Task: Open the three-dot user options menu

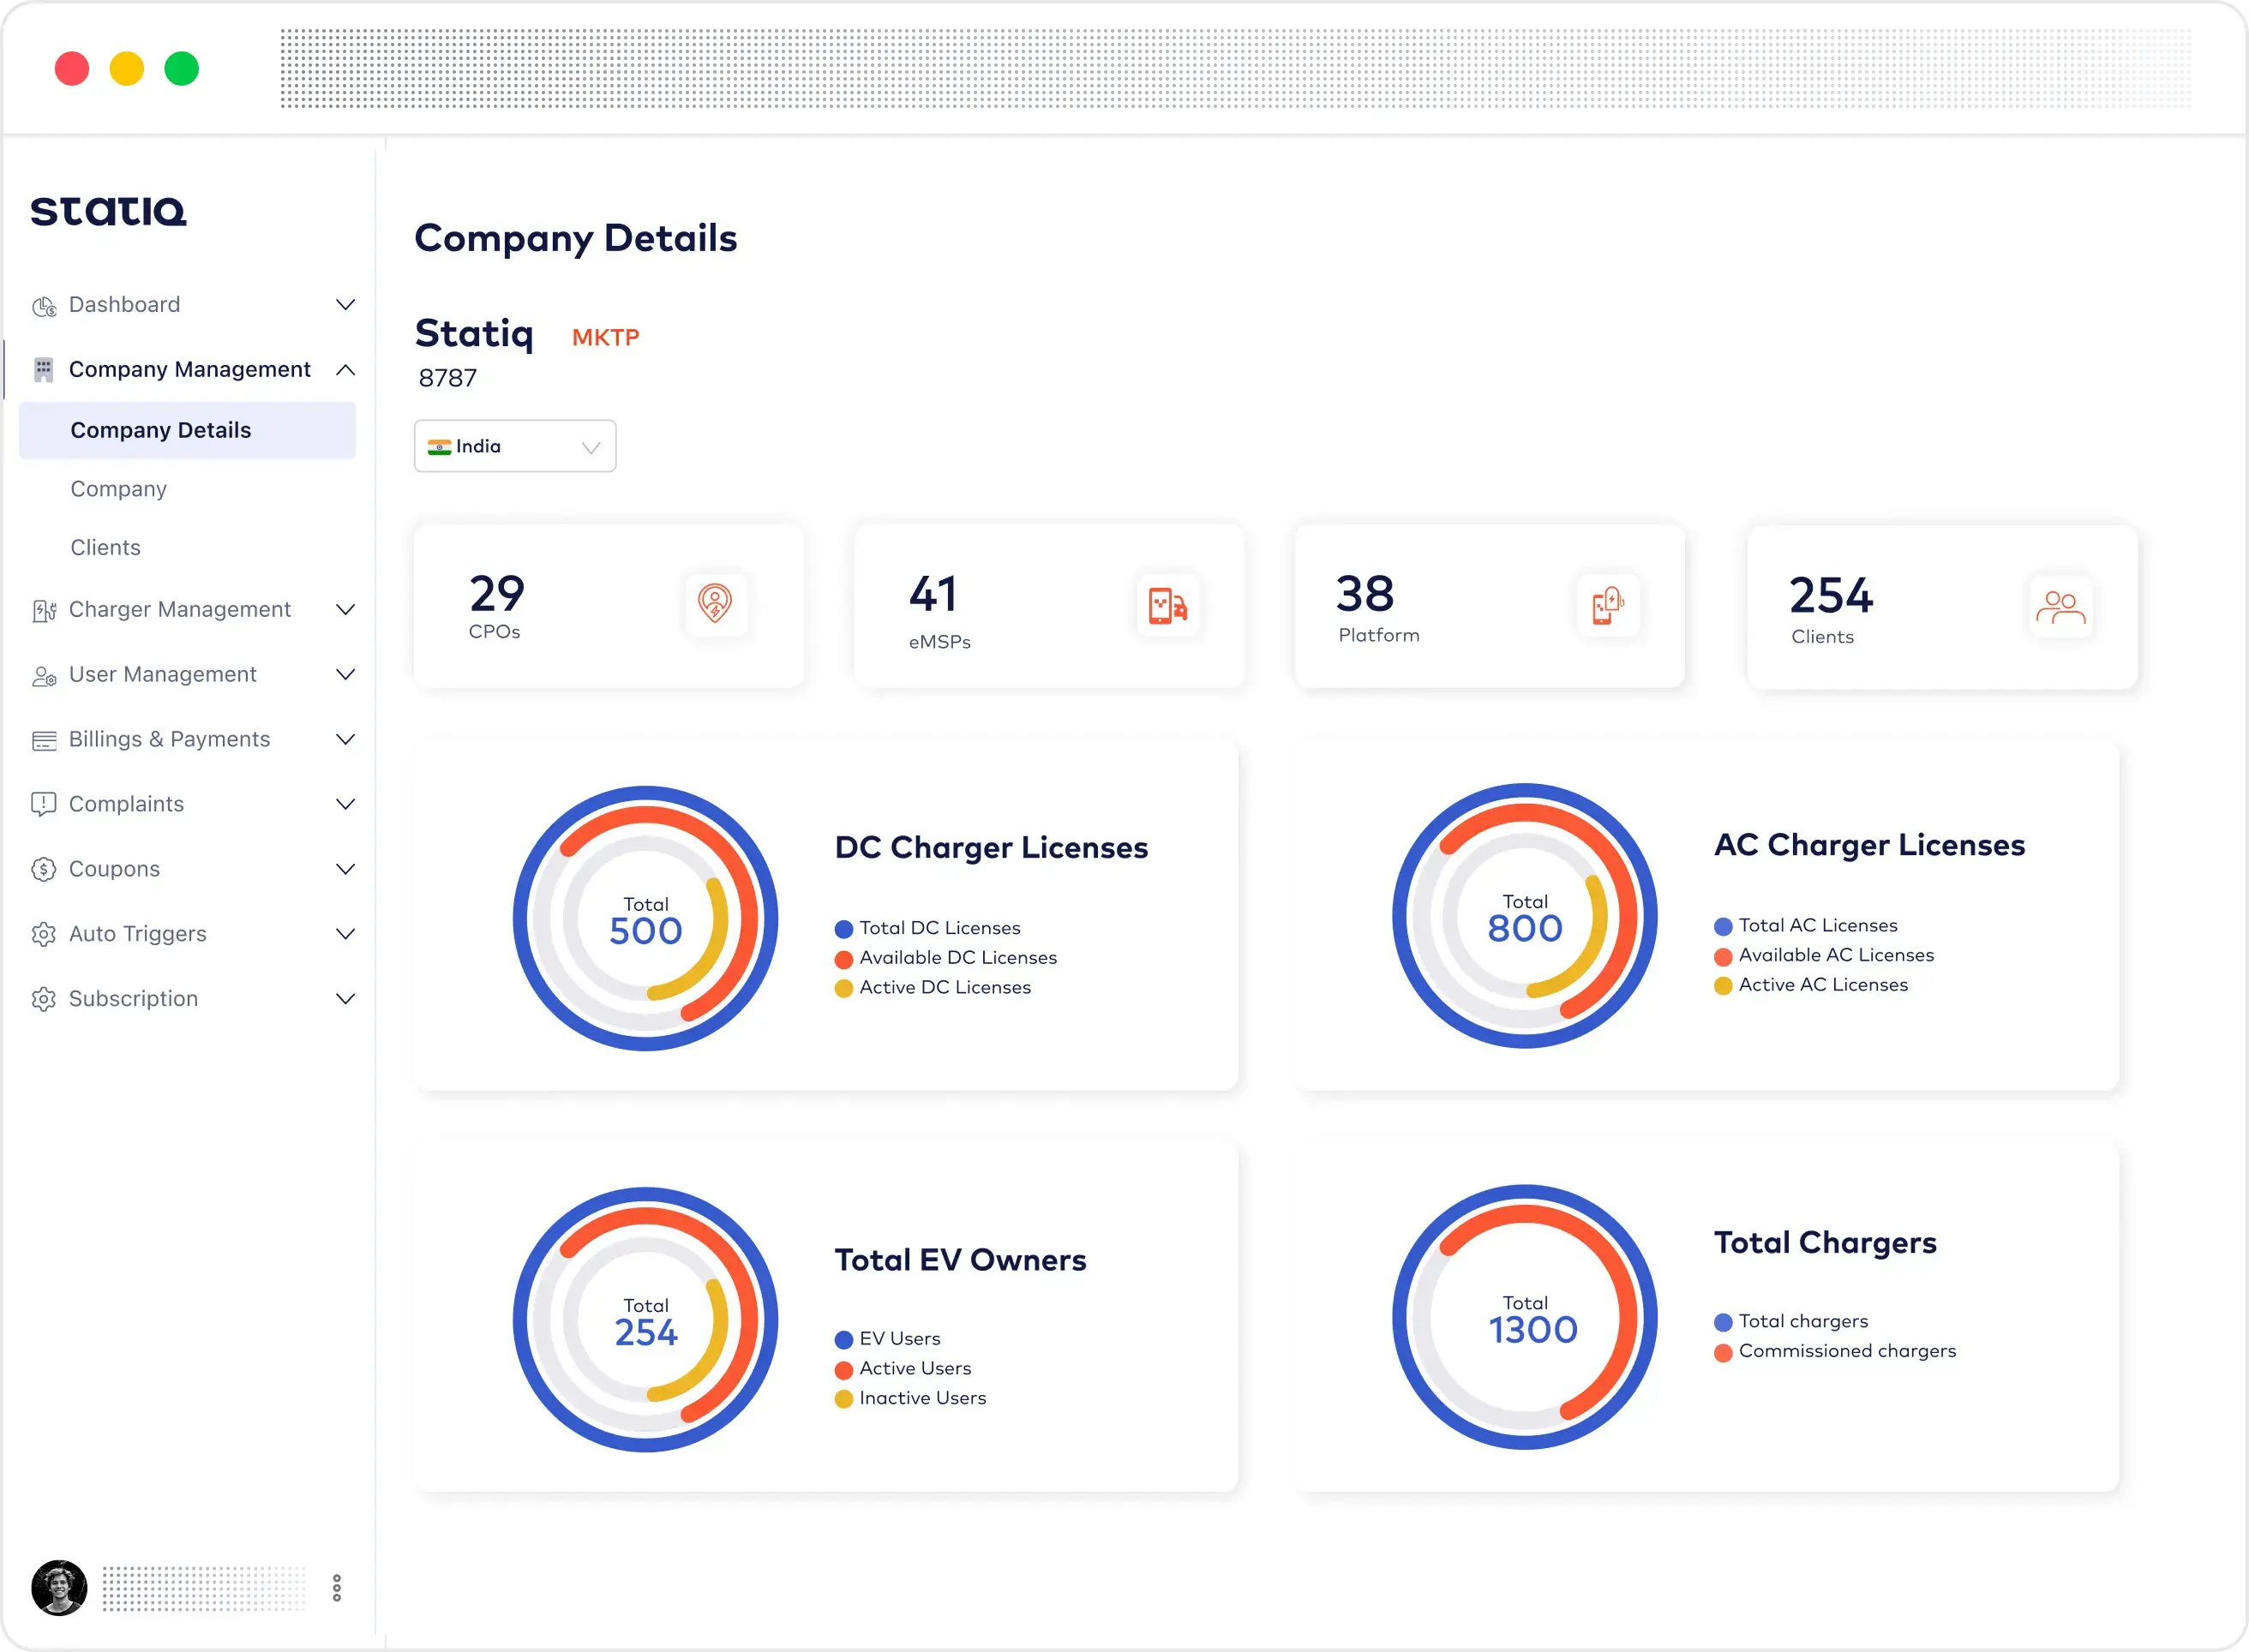Action: (337, 1588)
